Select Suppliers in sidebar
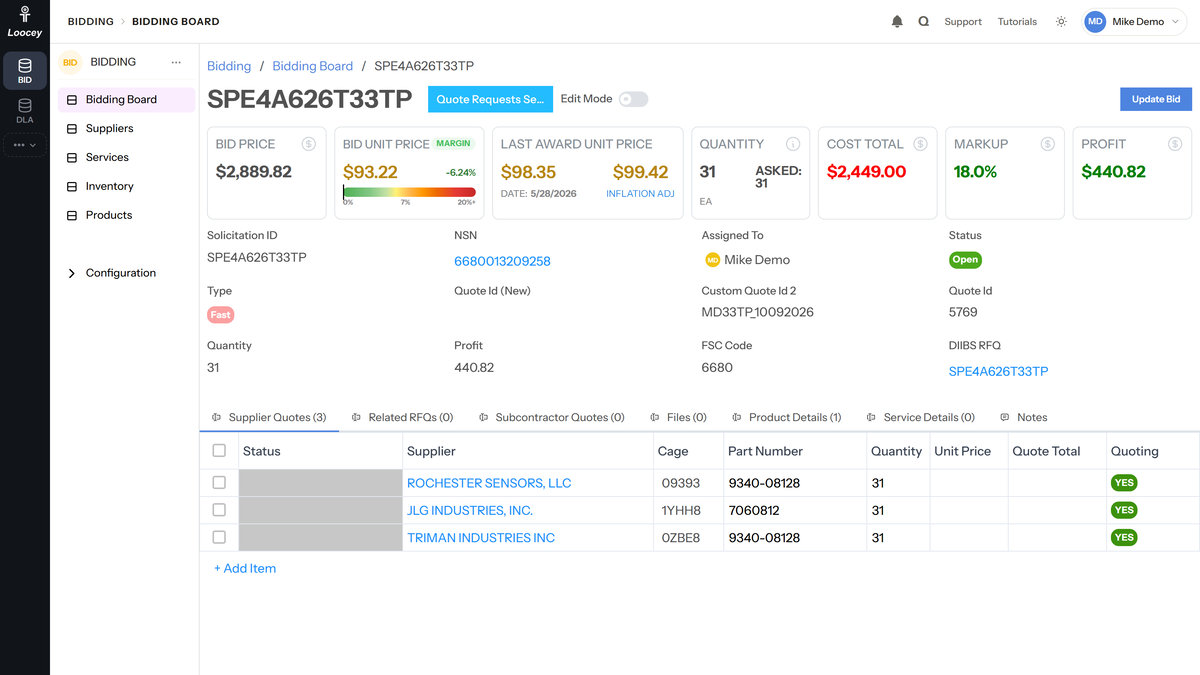This screenshot has width=1200, height=675. pyautogui.click(x=126, y=128)
